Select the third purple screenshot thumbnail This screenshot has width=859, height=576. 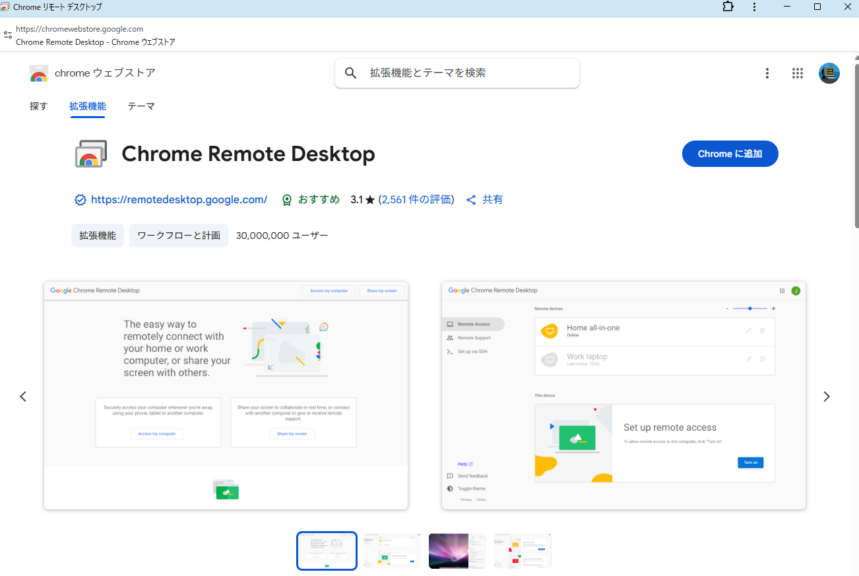pyautogui.click(x=457, y=551)
